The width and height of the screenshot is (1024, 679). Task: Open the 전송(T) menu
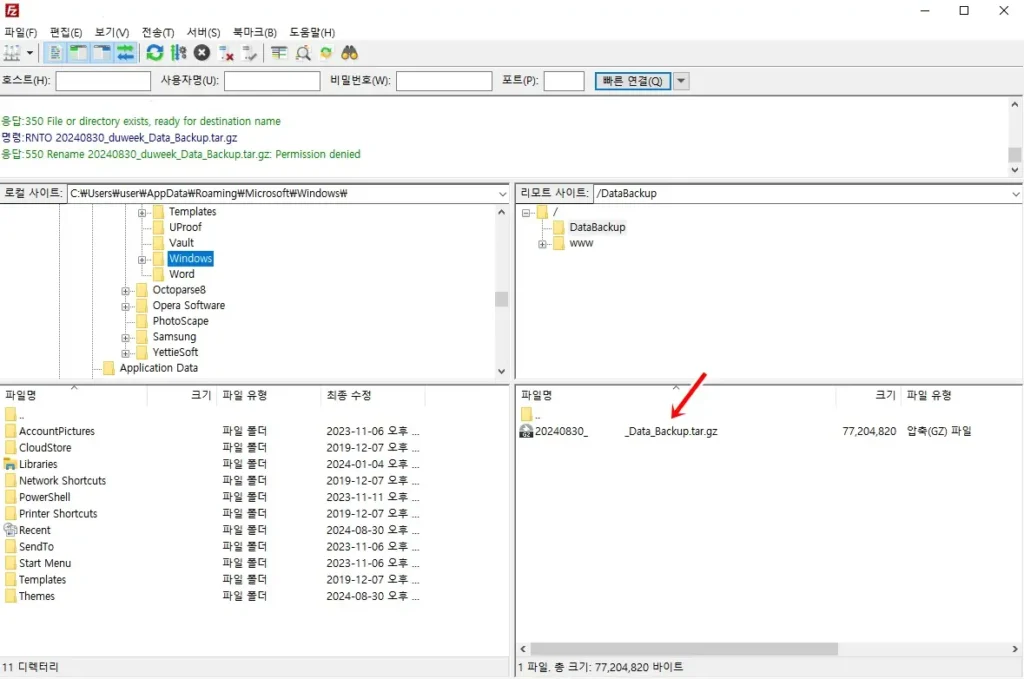(x=158, y=33)
